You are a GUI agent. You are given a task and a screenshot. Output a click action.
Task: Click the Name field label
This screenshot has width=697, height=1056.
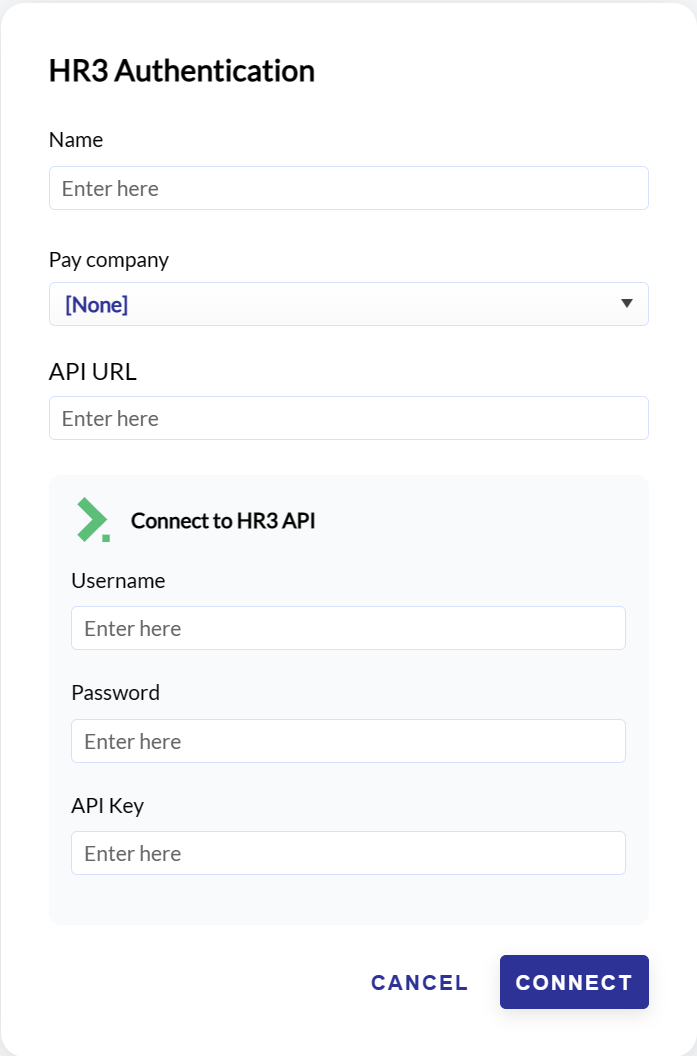point(76,140)
